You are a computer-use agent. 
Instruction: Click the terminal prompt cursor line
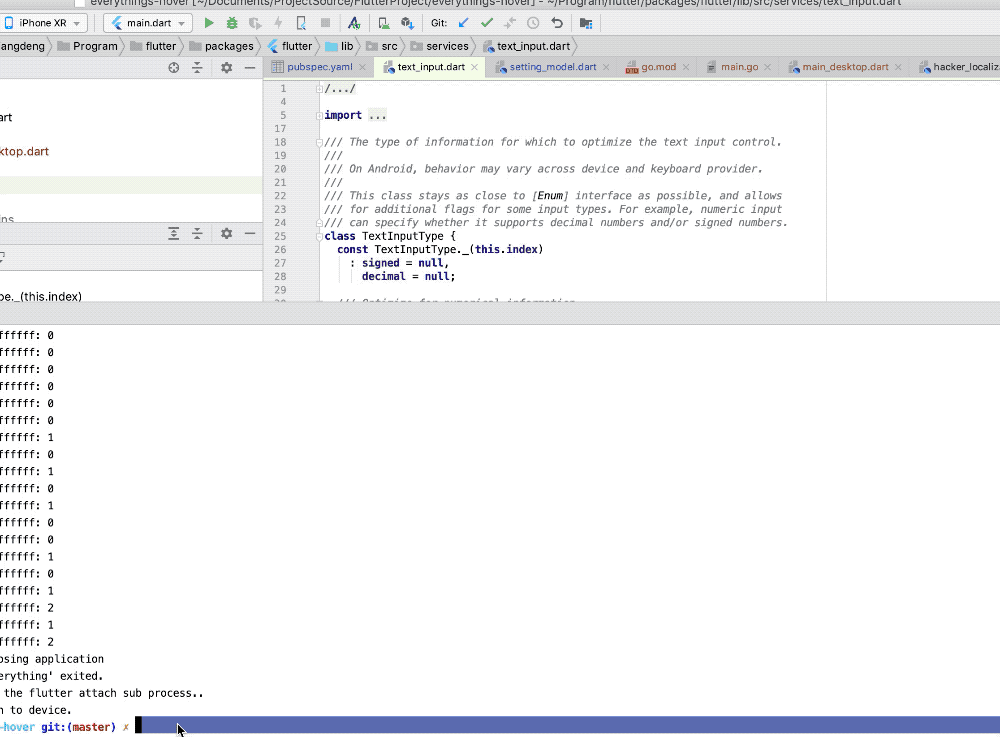(500, 727)
